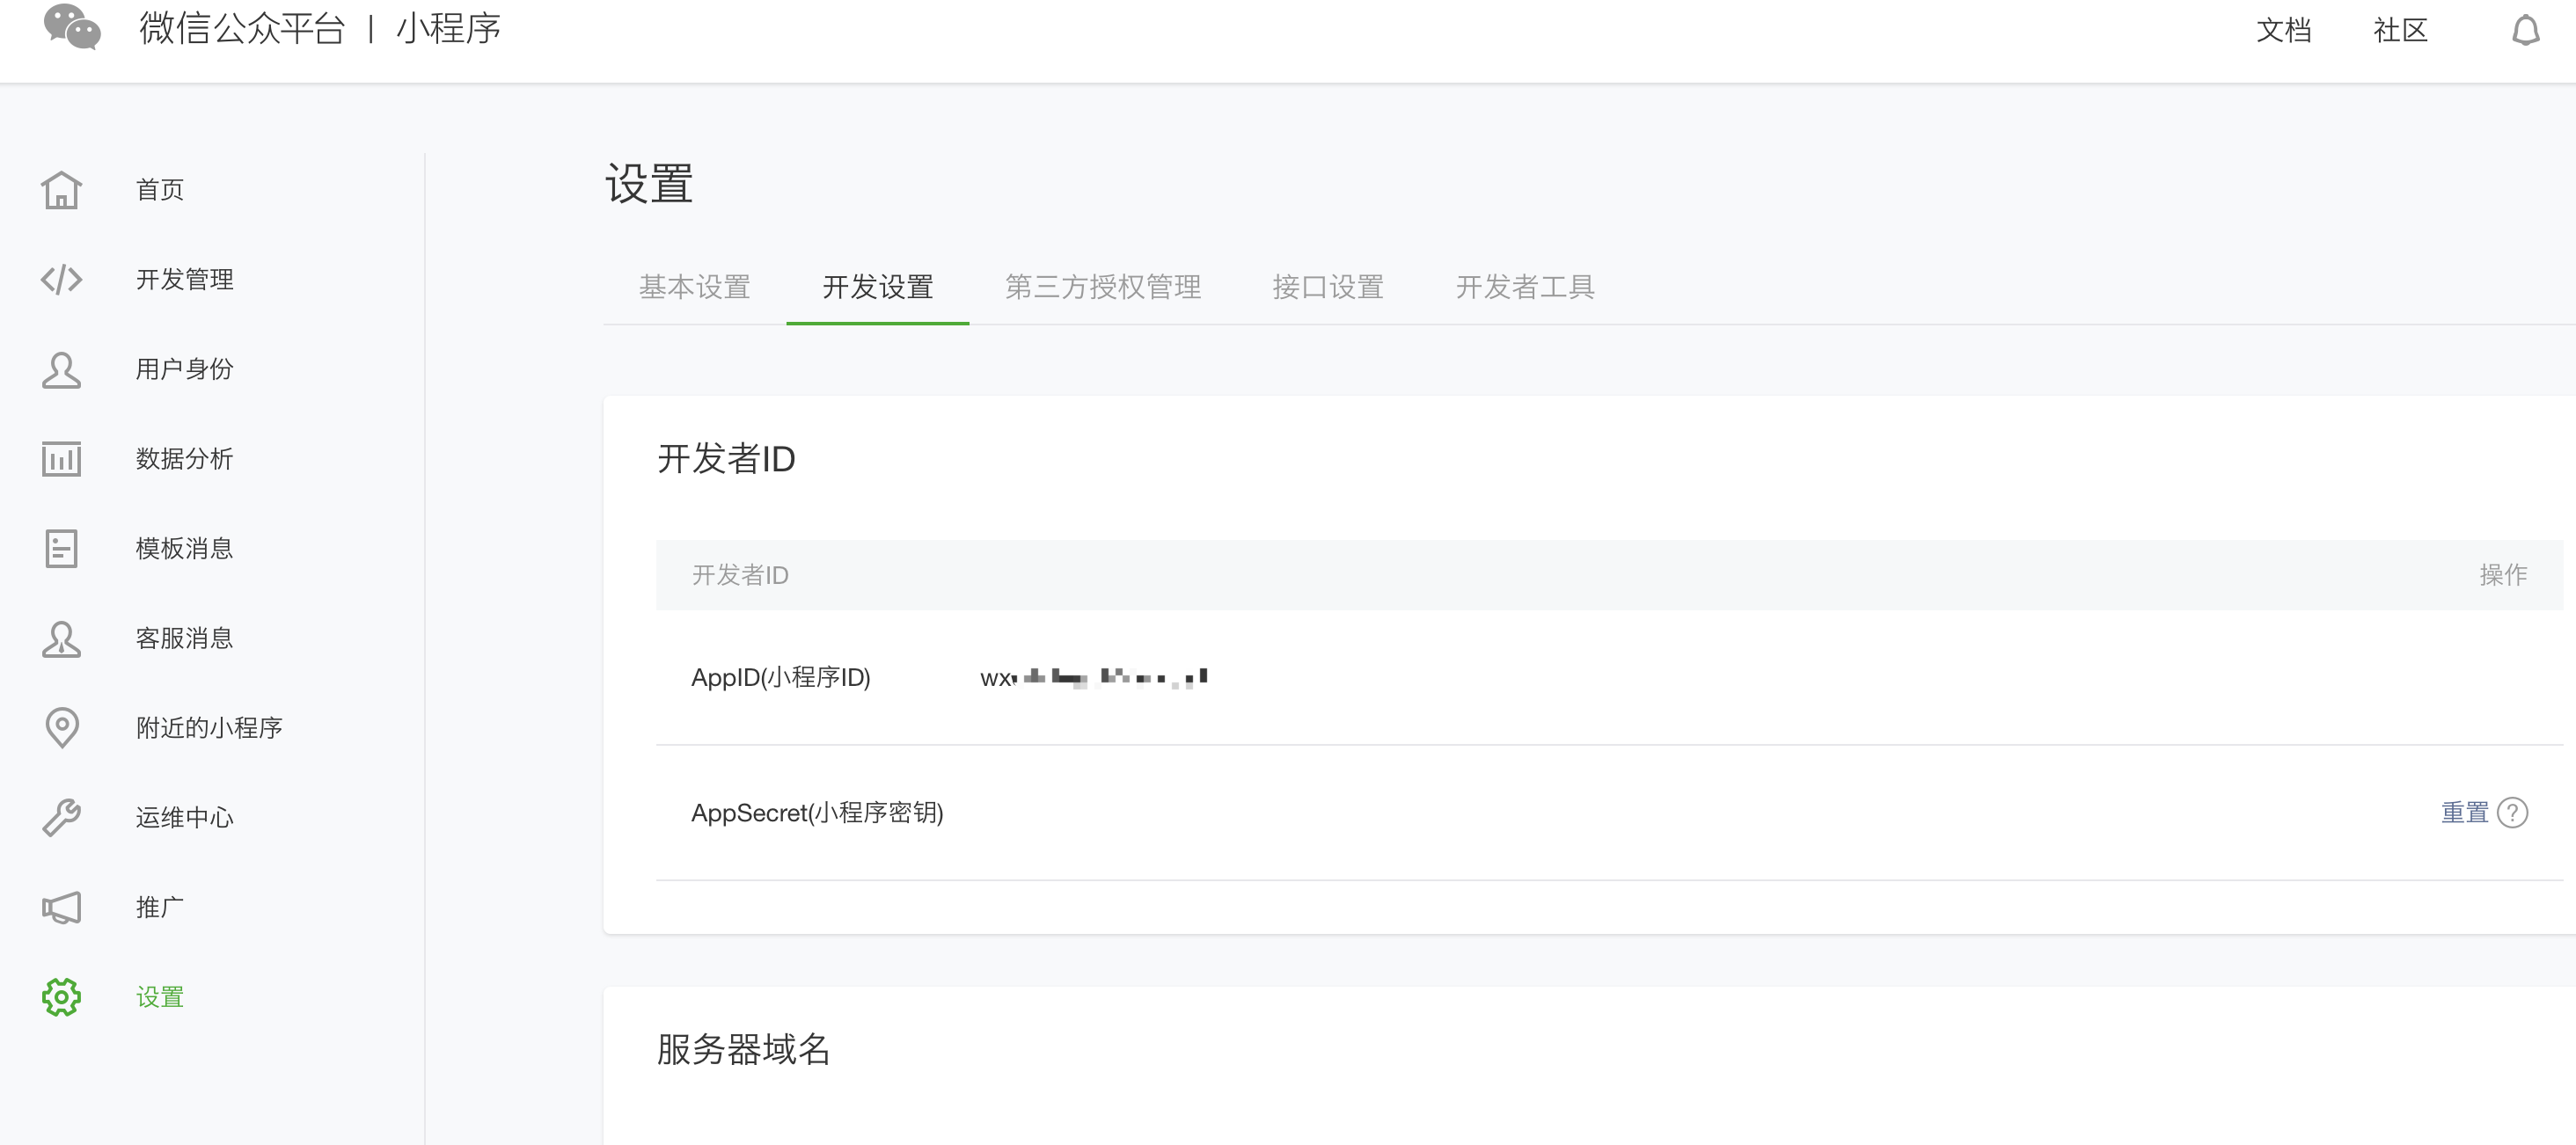Click the WeChat logo icon
The height and width of the screenshot is (1145, 2576).
point(72,27)
